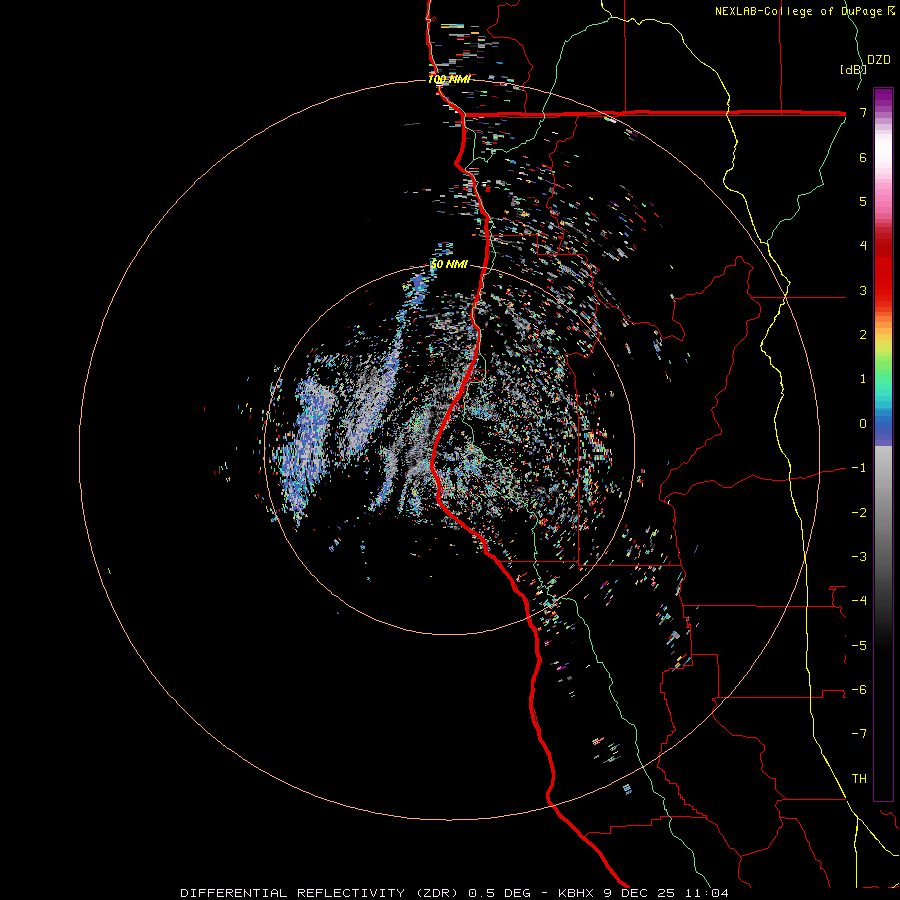Select the -3 dB tick label on the scale
This screenshot has width=900, height=900.
(x=859, y=557)
